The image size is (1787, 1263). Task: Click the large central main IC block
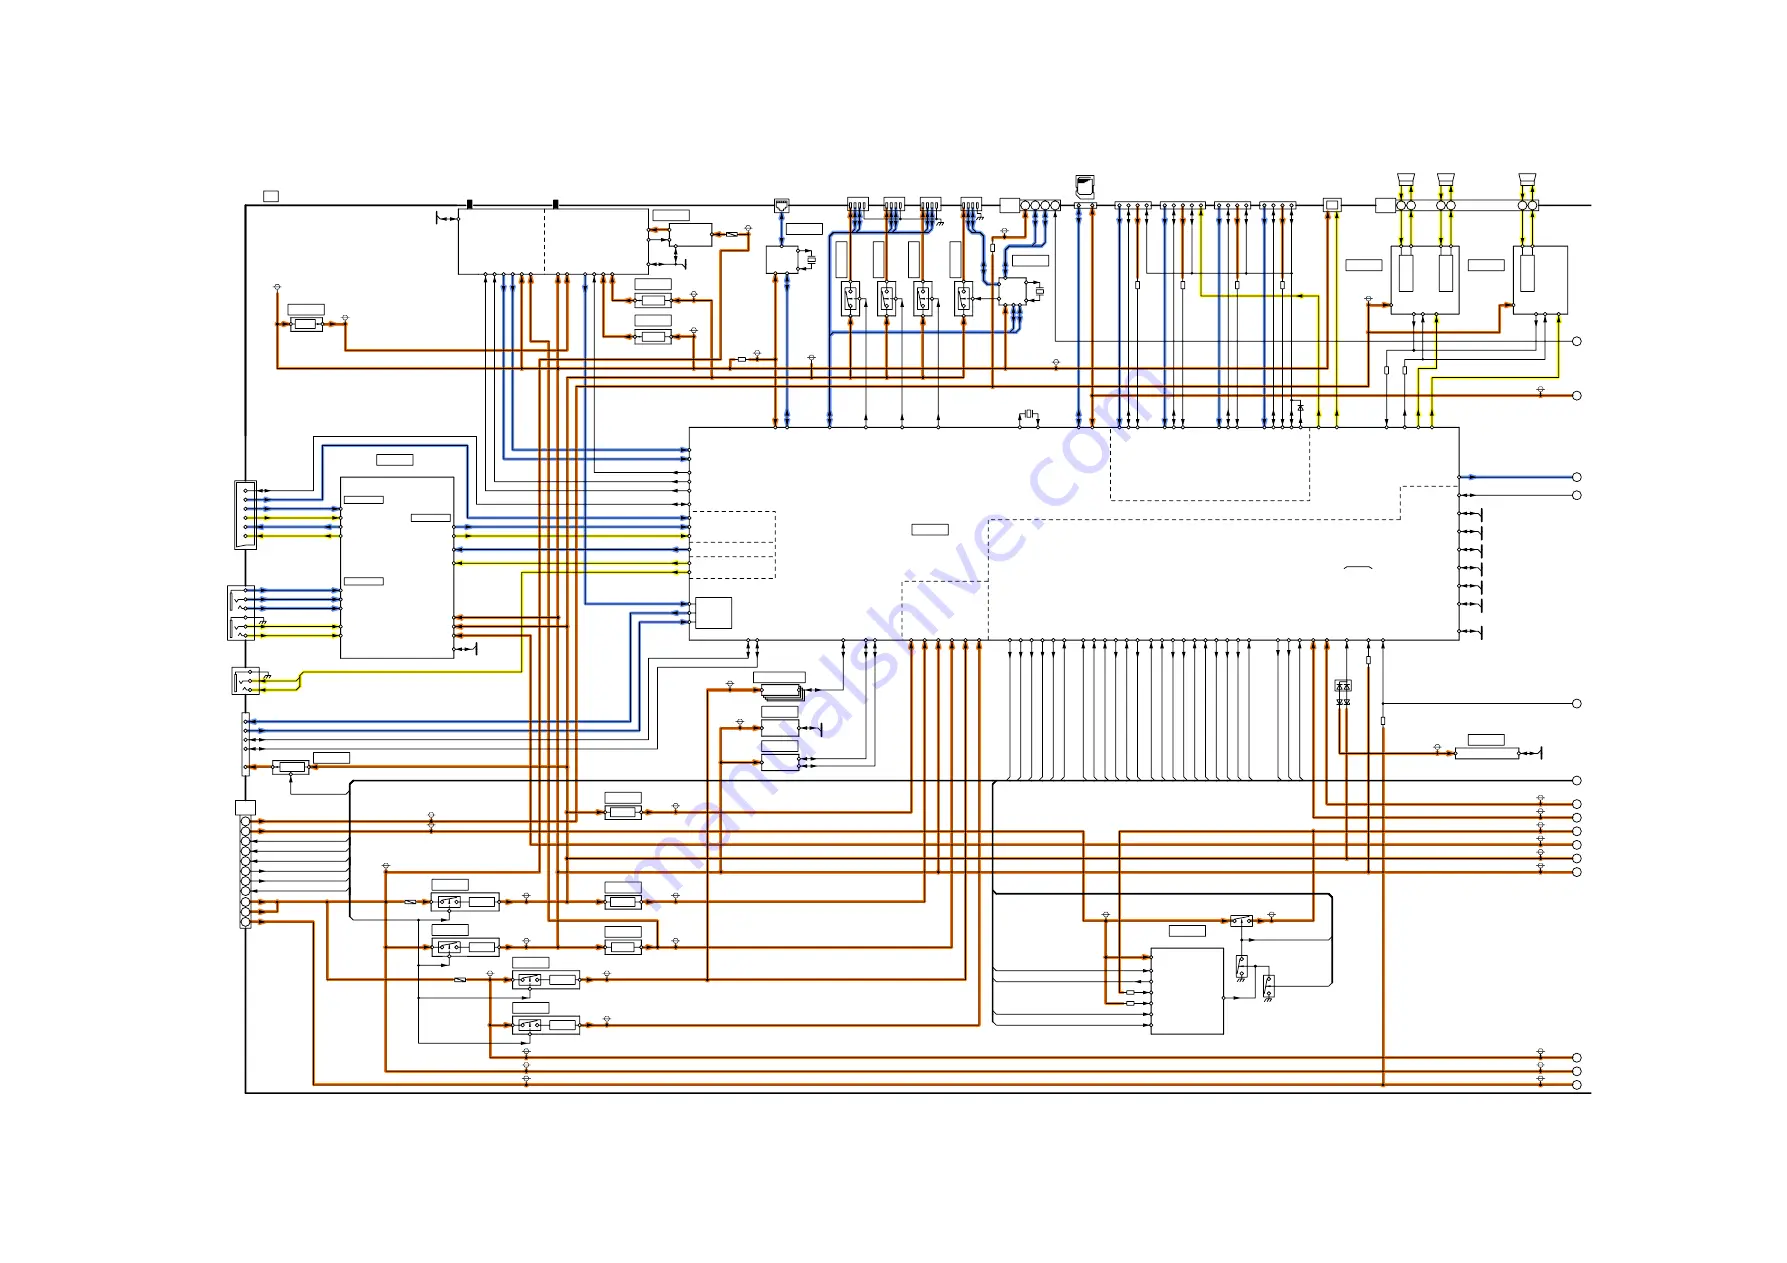1074,534
